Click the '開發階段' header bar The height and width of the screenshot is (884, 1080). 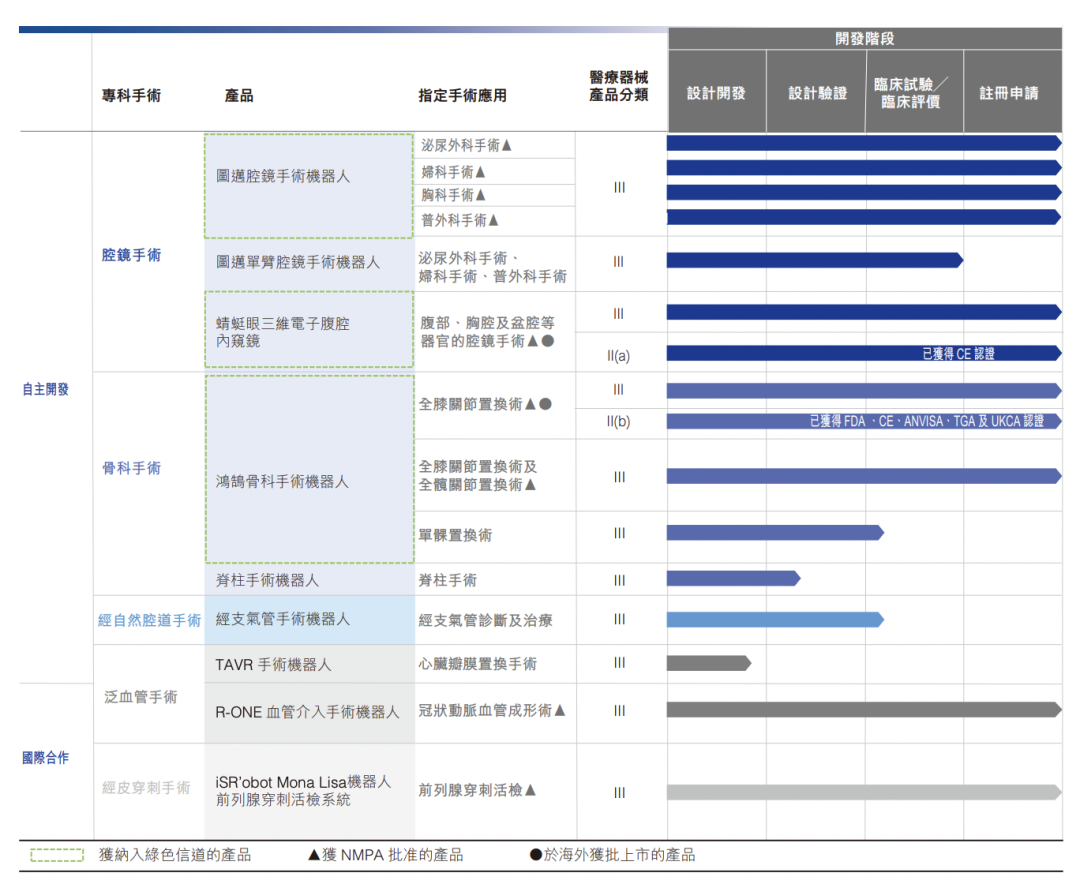point(864,39)
